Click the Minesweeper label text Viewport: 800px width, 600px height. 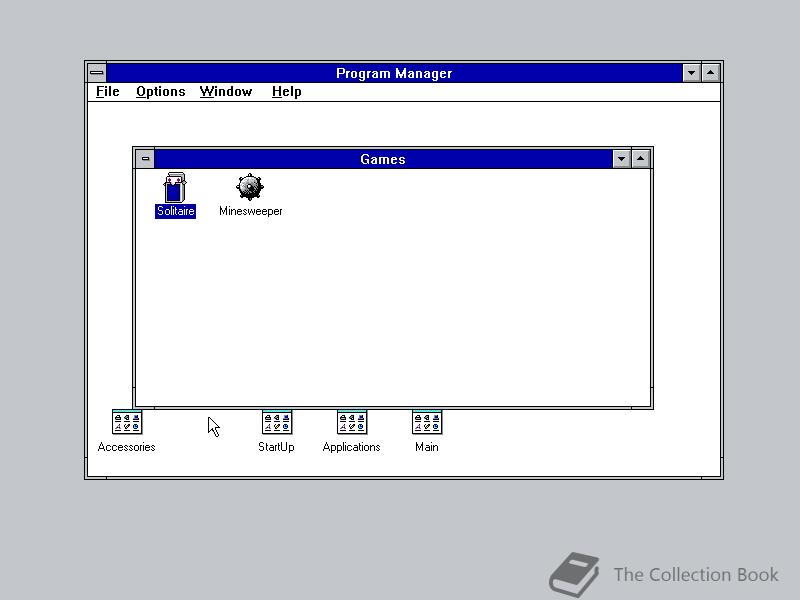[251, 211]
